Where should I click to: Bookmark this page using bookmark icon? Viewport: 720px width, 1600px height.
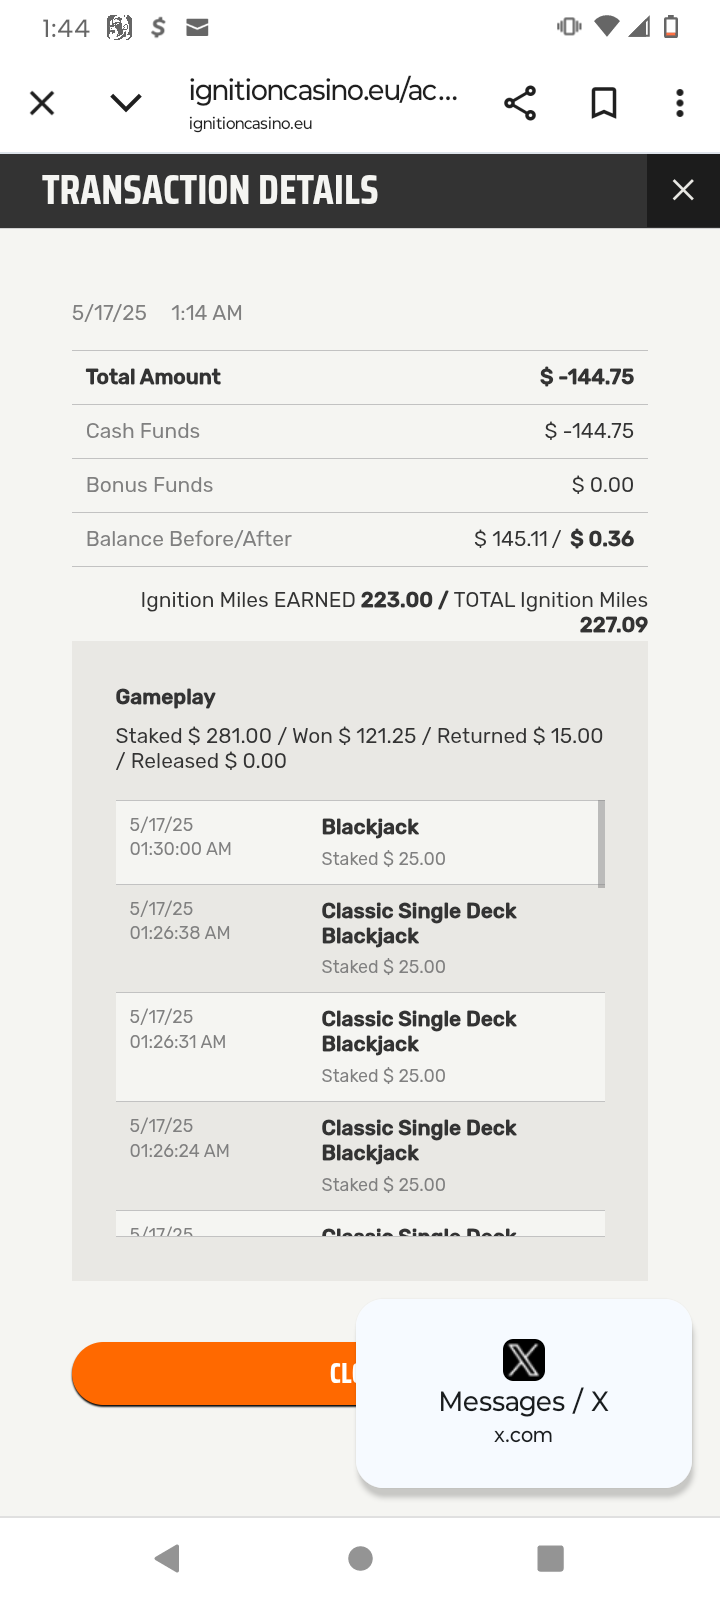tap(604, 103)
